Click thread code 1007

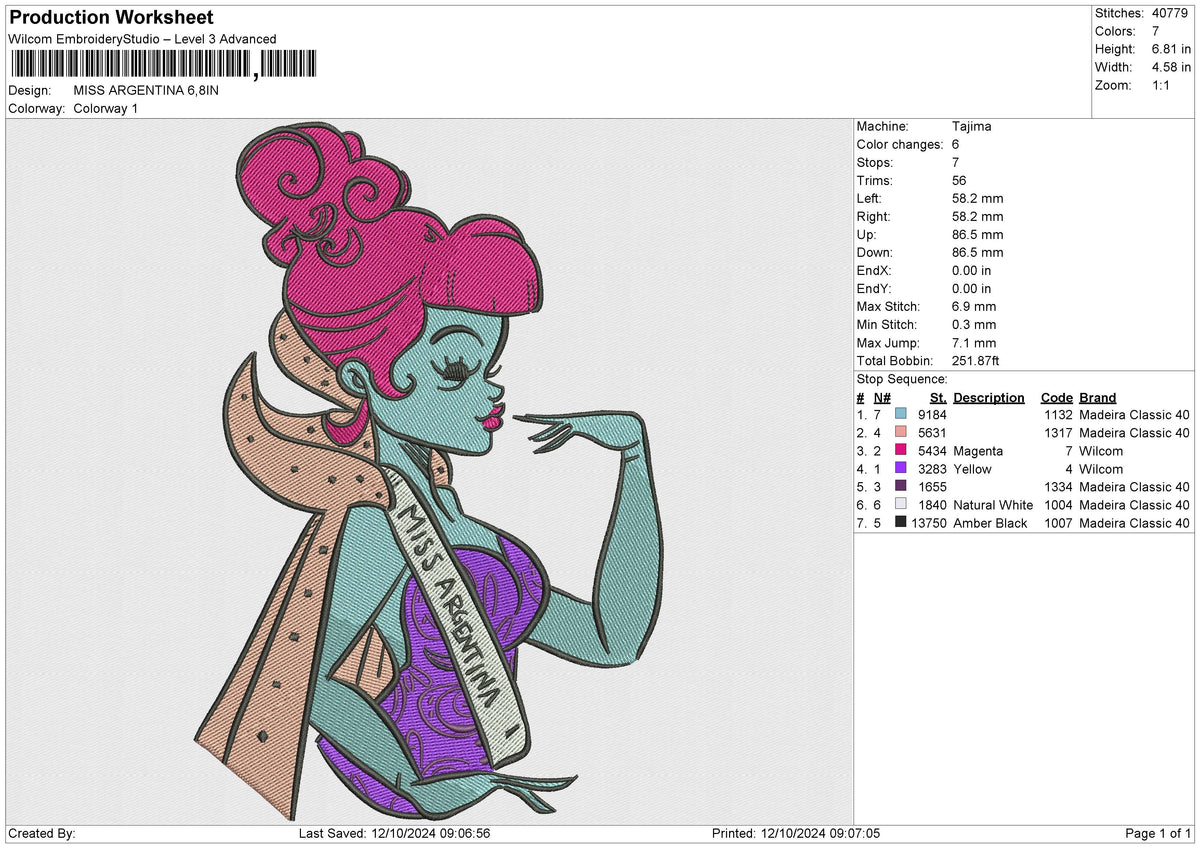(x=1058, y=523)
